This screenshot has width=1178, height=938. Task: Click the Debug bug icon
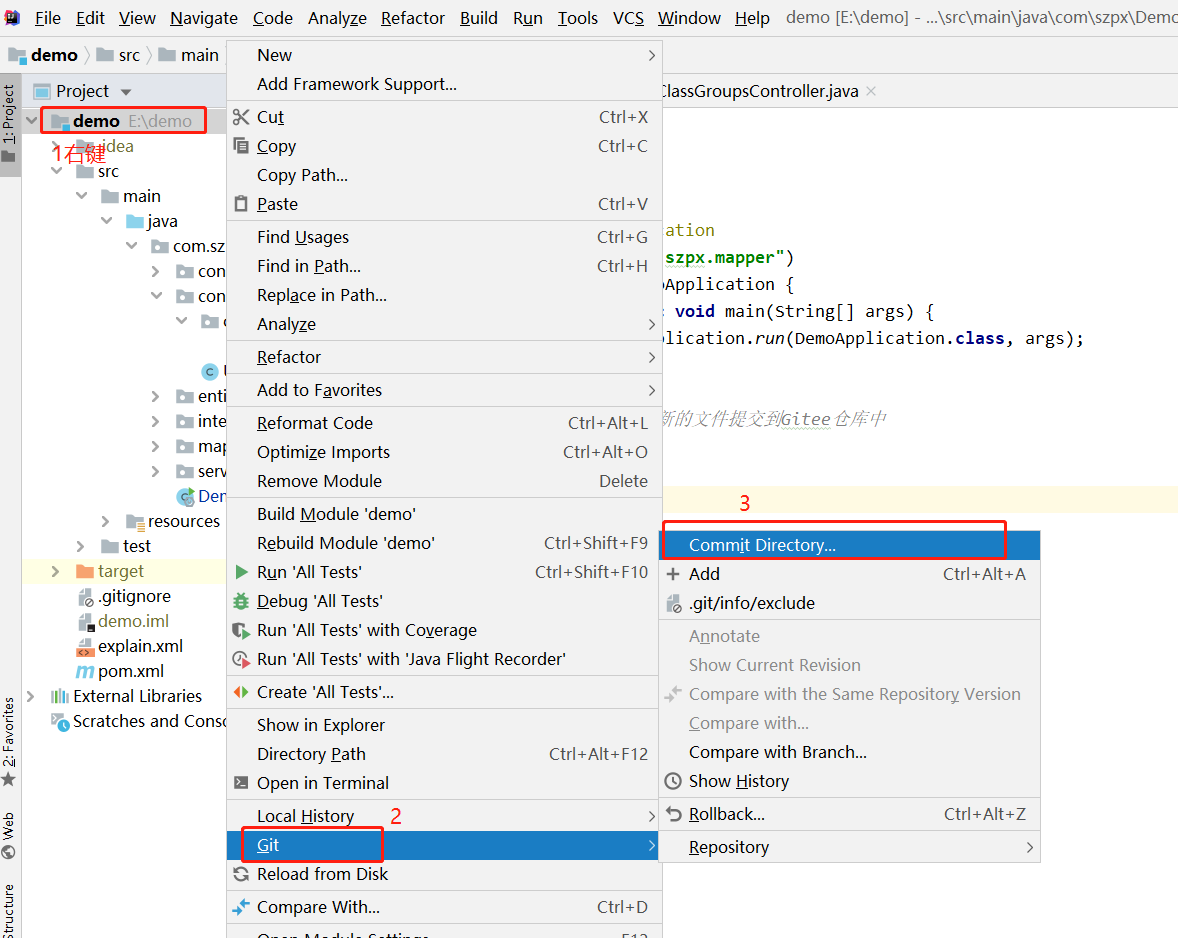coord(240,601)
